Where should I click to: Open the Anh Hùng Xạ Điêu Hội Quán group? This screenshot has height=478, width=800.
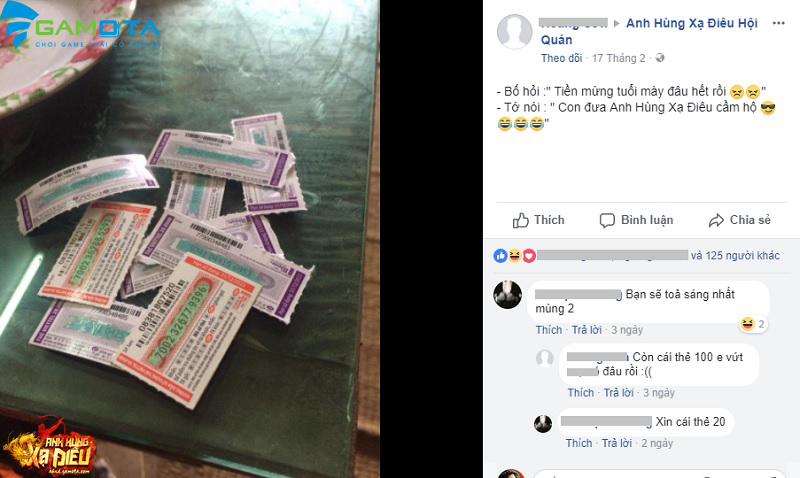649,31
